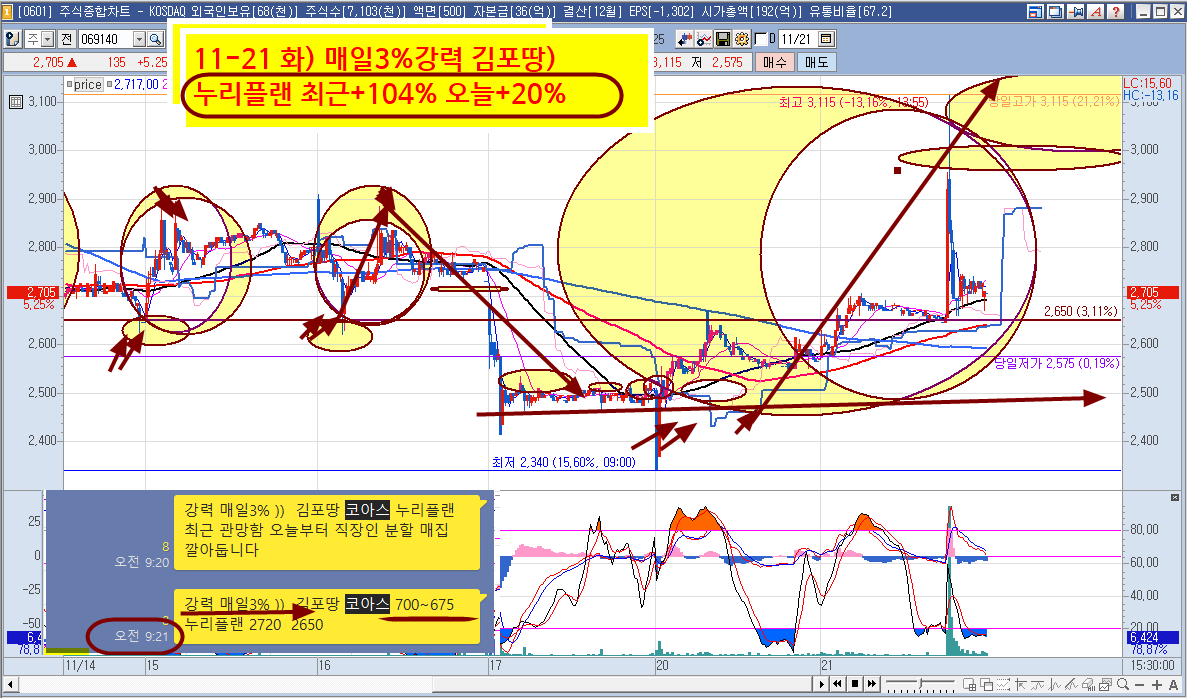Click the eraser tool icon
The width and height of the screenshot is (1187, 698).
[x=1089, y=685]
